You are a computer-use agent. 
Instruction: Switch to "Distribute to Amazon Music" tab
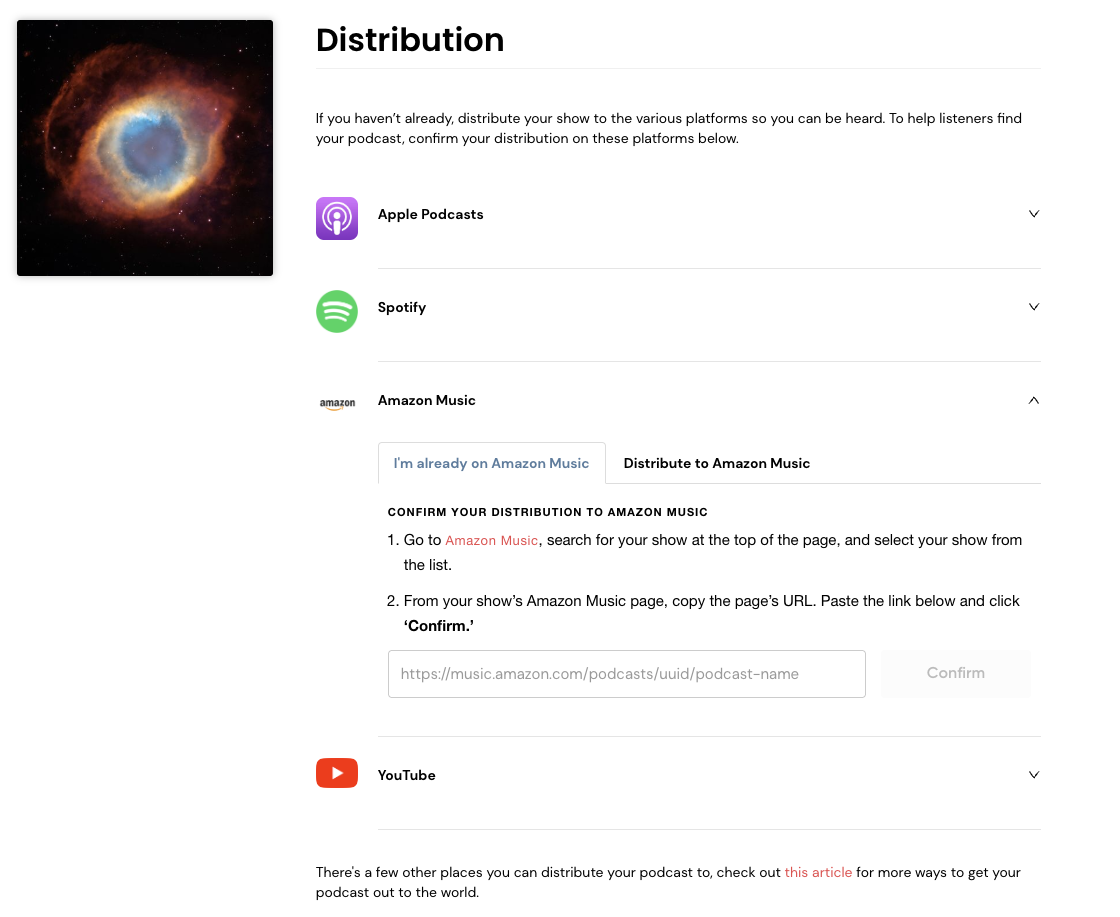716,463
